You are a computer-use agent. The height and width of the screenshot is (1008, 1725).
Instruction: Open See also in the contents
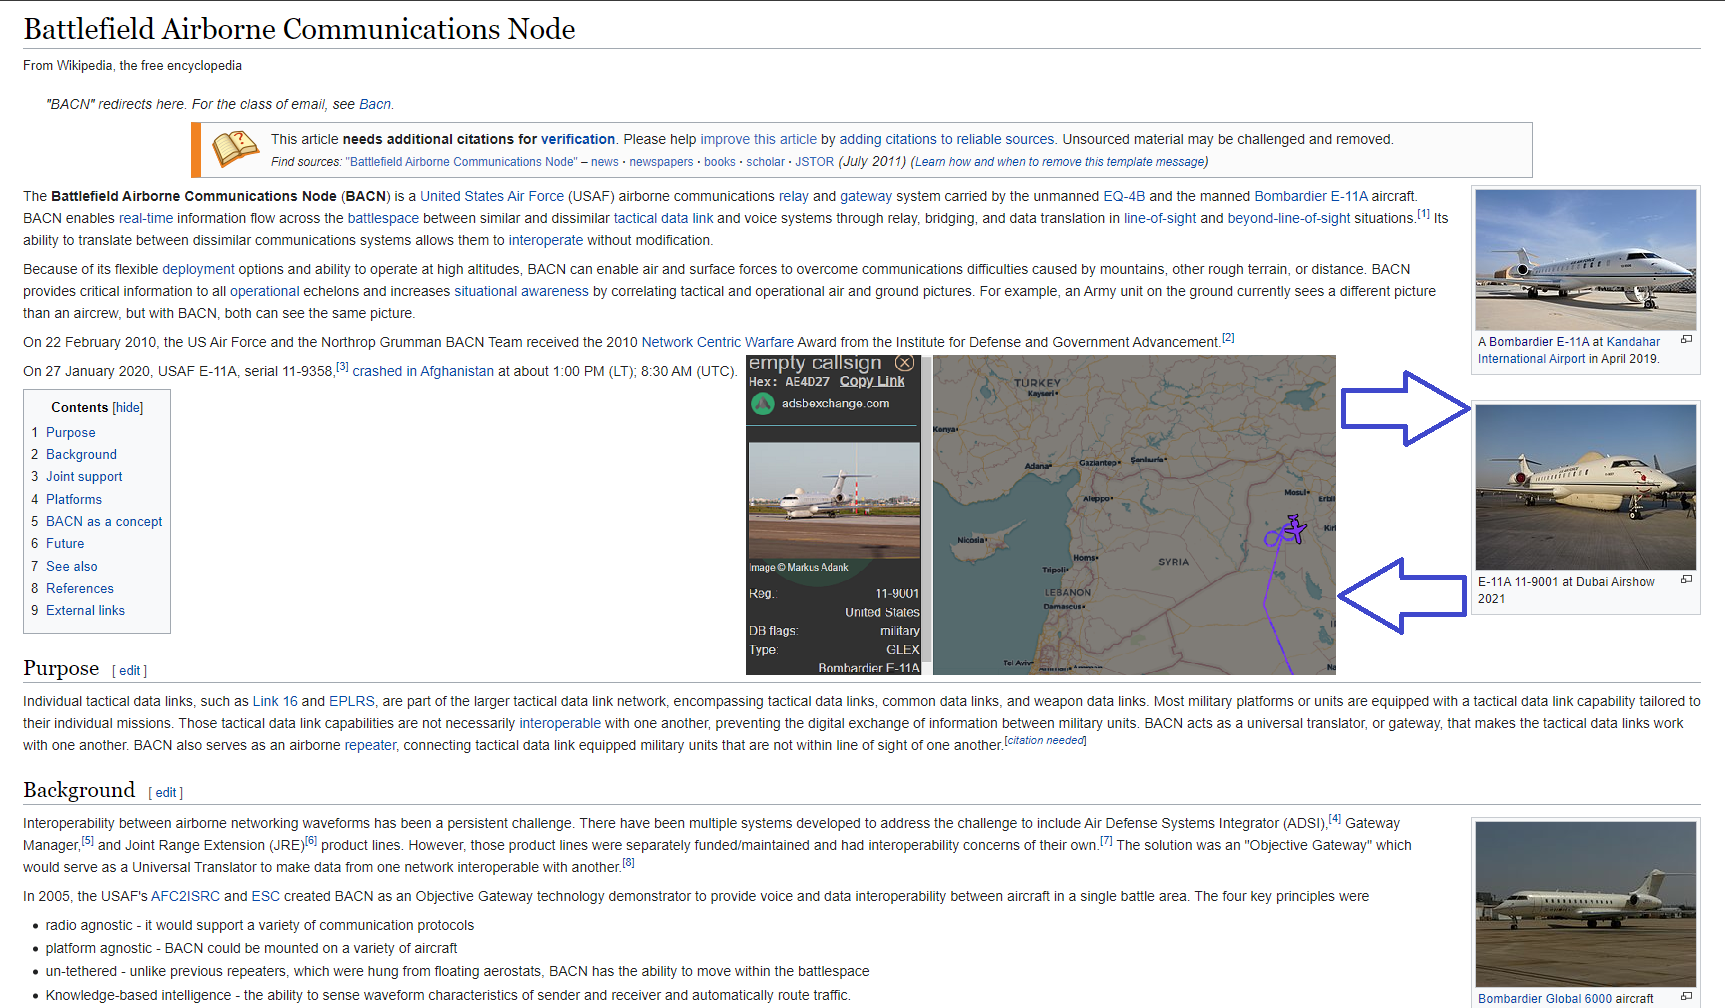[x=72, y=567]
